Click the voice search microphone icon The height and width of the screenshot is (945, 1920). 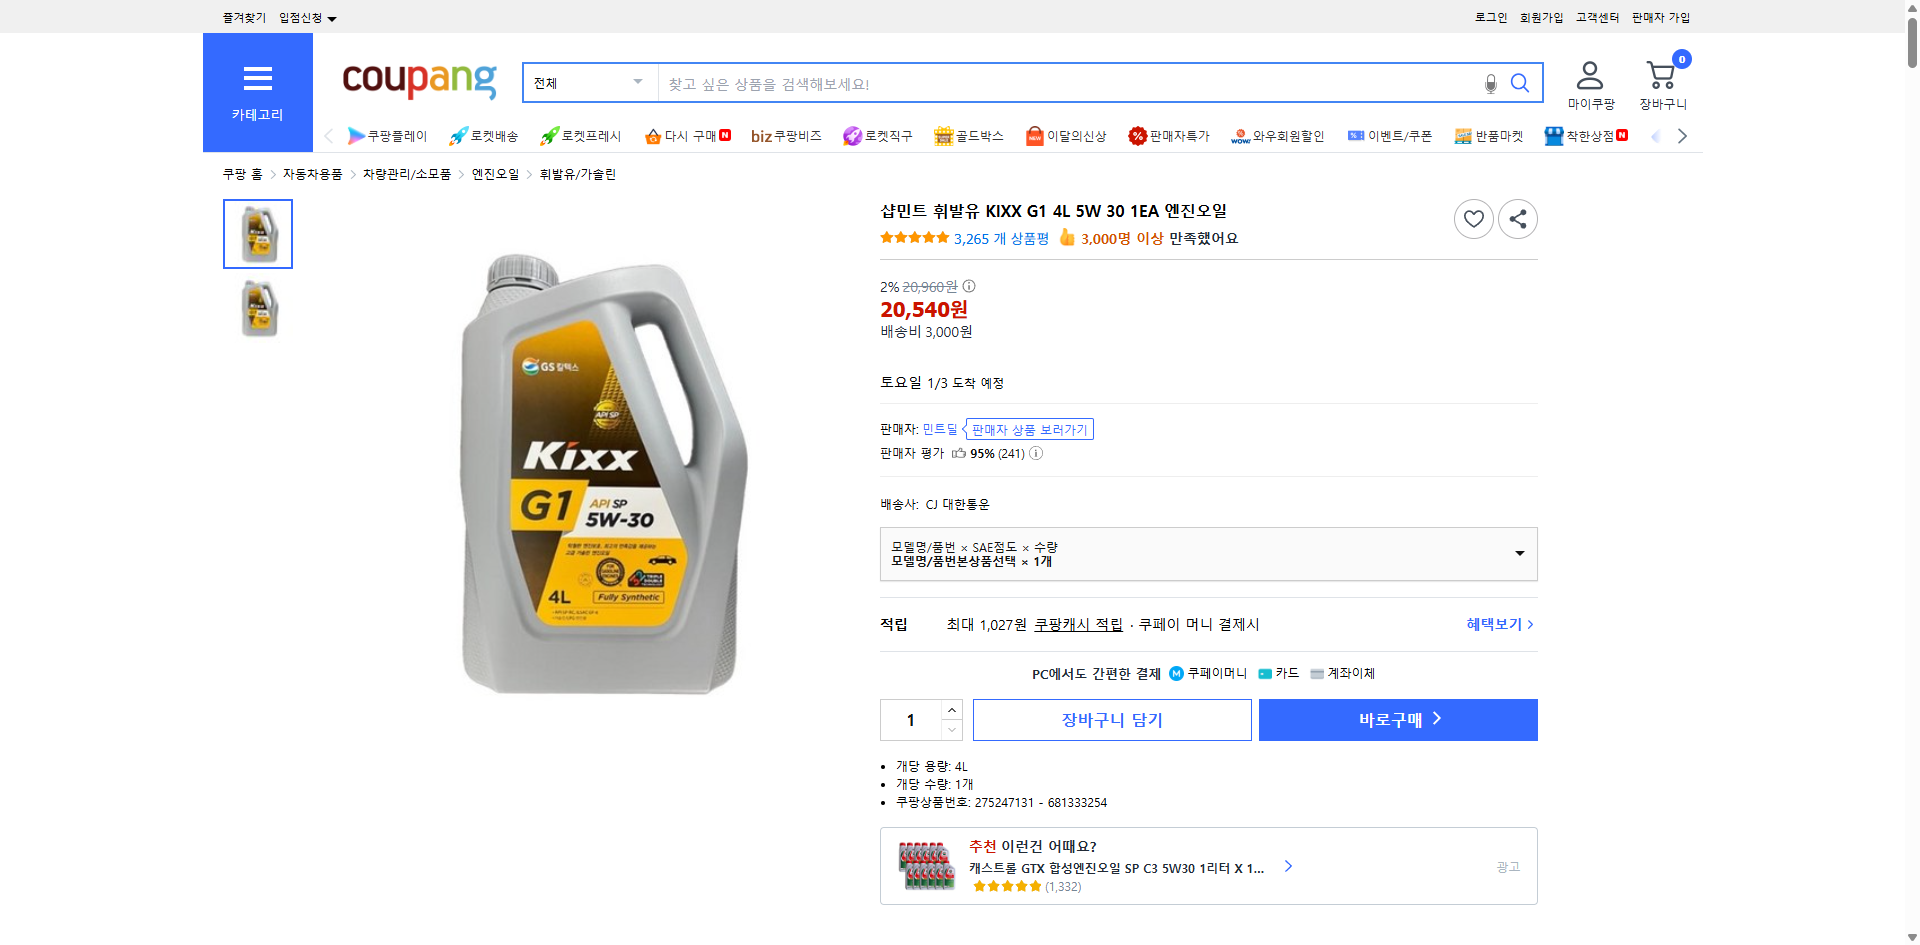pyautogui.click(x=1489, y=83)
